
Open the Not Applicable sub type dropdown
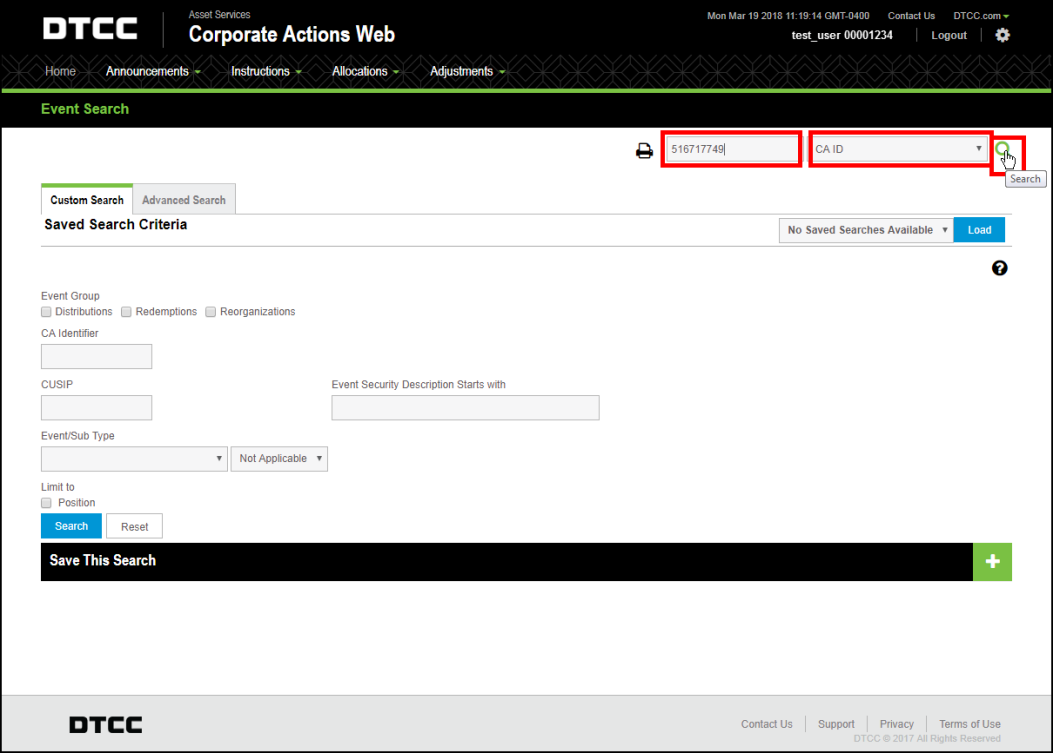pos(279,459)
